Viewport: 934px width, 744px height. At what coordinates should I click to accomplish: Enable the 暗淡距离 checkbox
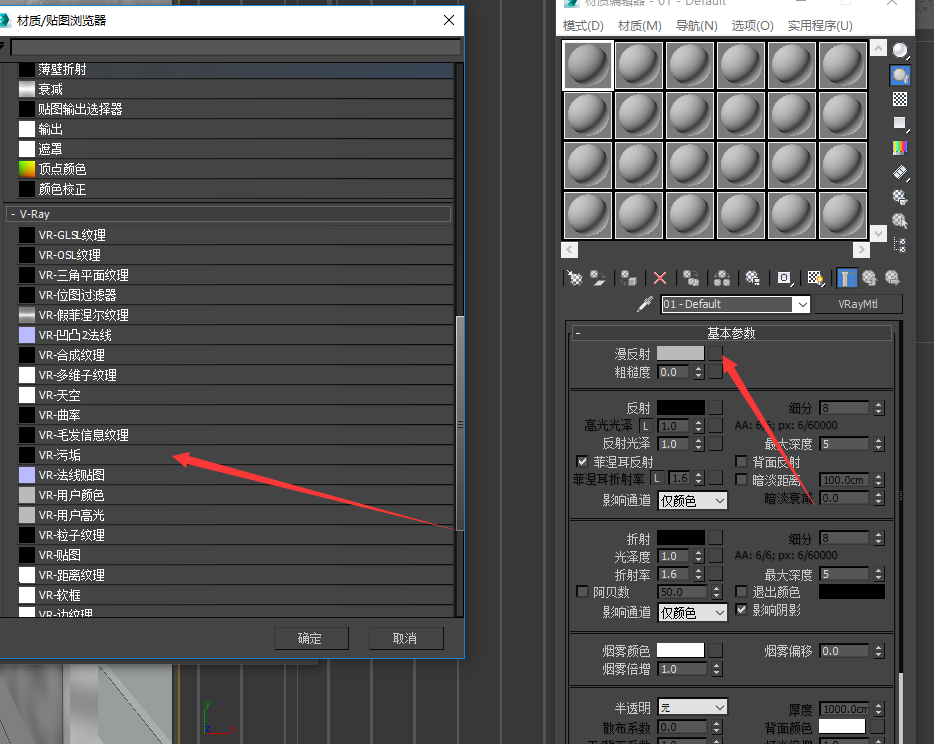pyautogui.click(x=742, y=479)
